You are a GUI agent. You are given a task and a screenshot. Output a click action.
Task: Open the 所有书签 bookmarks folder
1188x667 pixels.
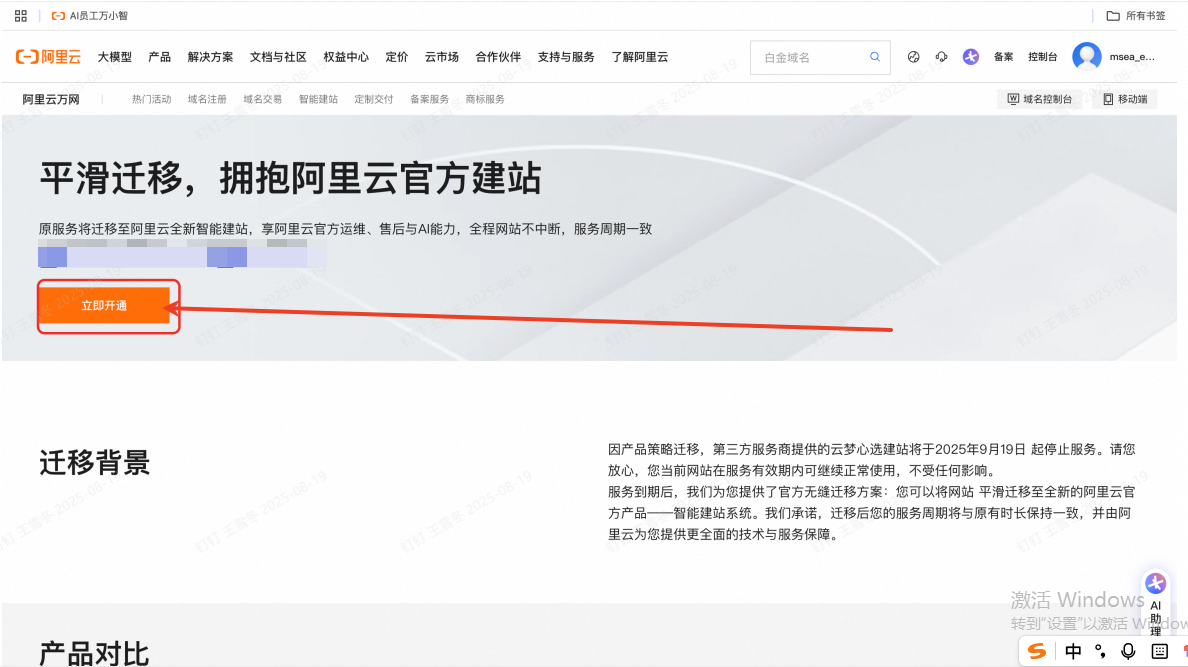click(1136, 16)
